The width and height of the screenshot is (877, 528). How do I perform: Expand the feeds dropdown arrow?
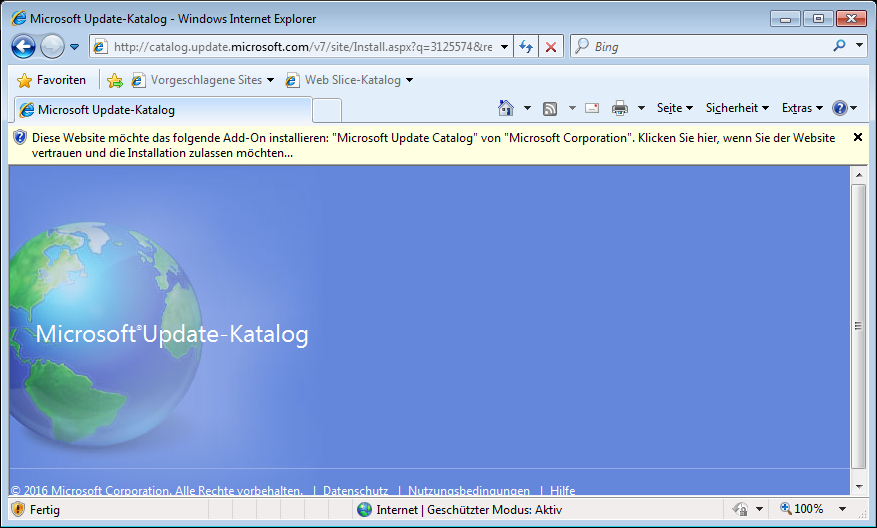pyautogui.click(x=572, y=108)
